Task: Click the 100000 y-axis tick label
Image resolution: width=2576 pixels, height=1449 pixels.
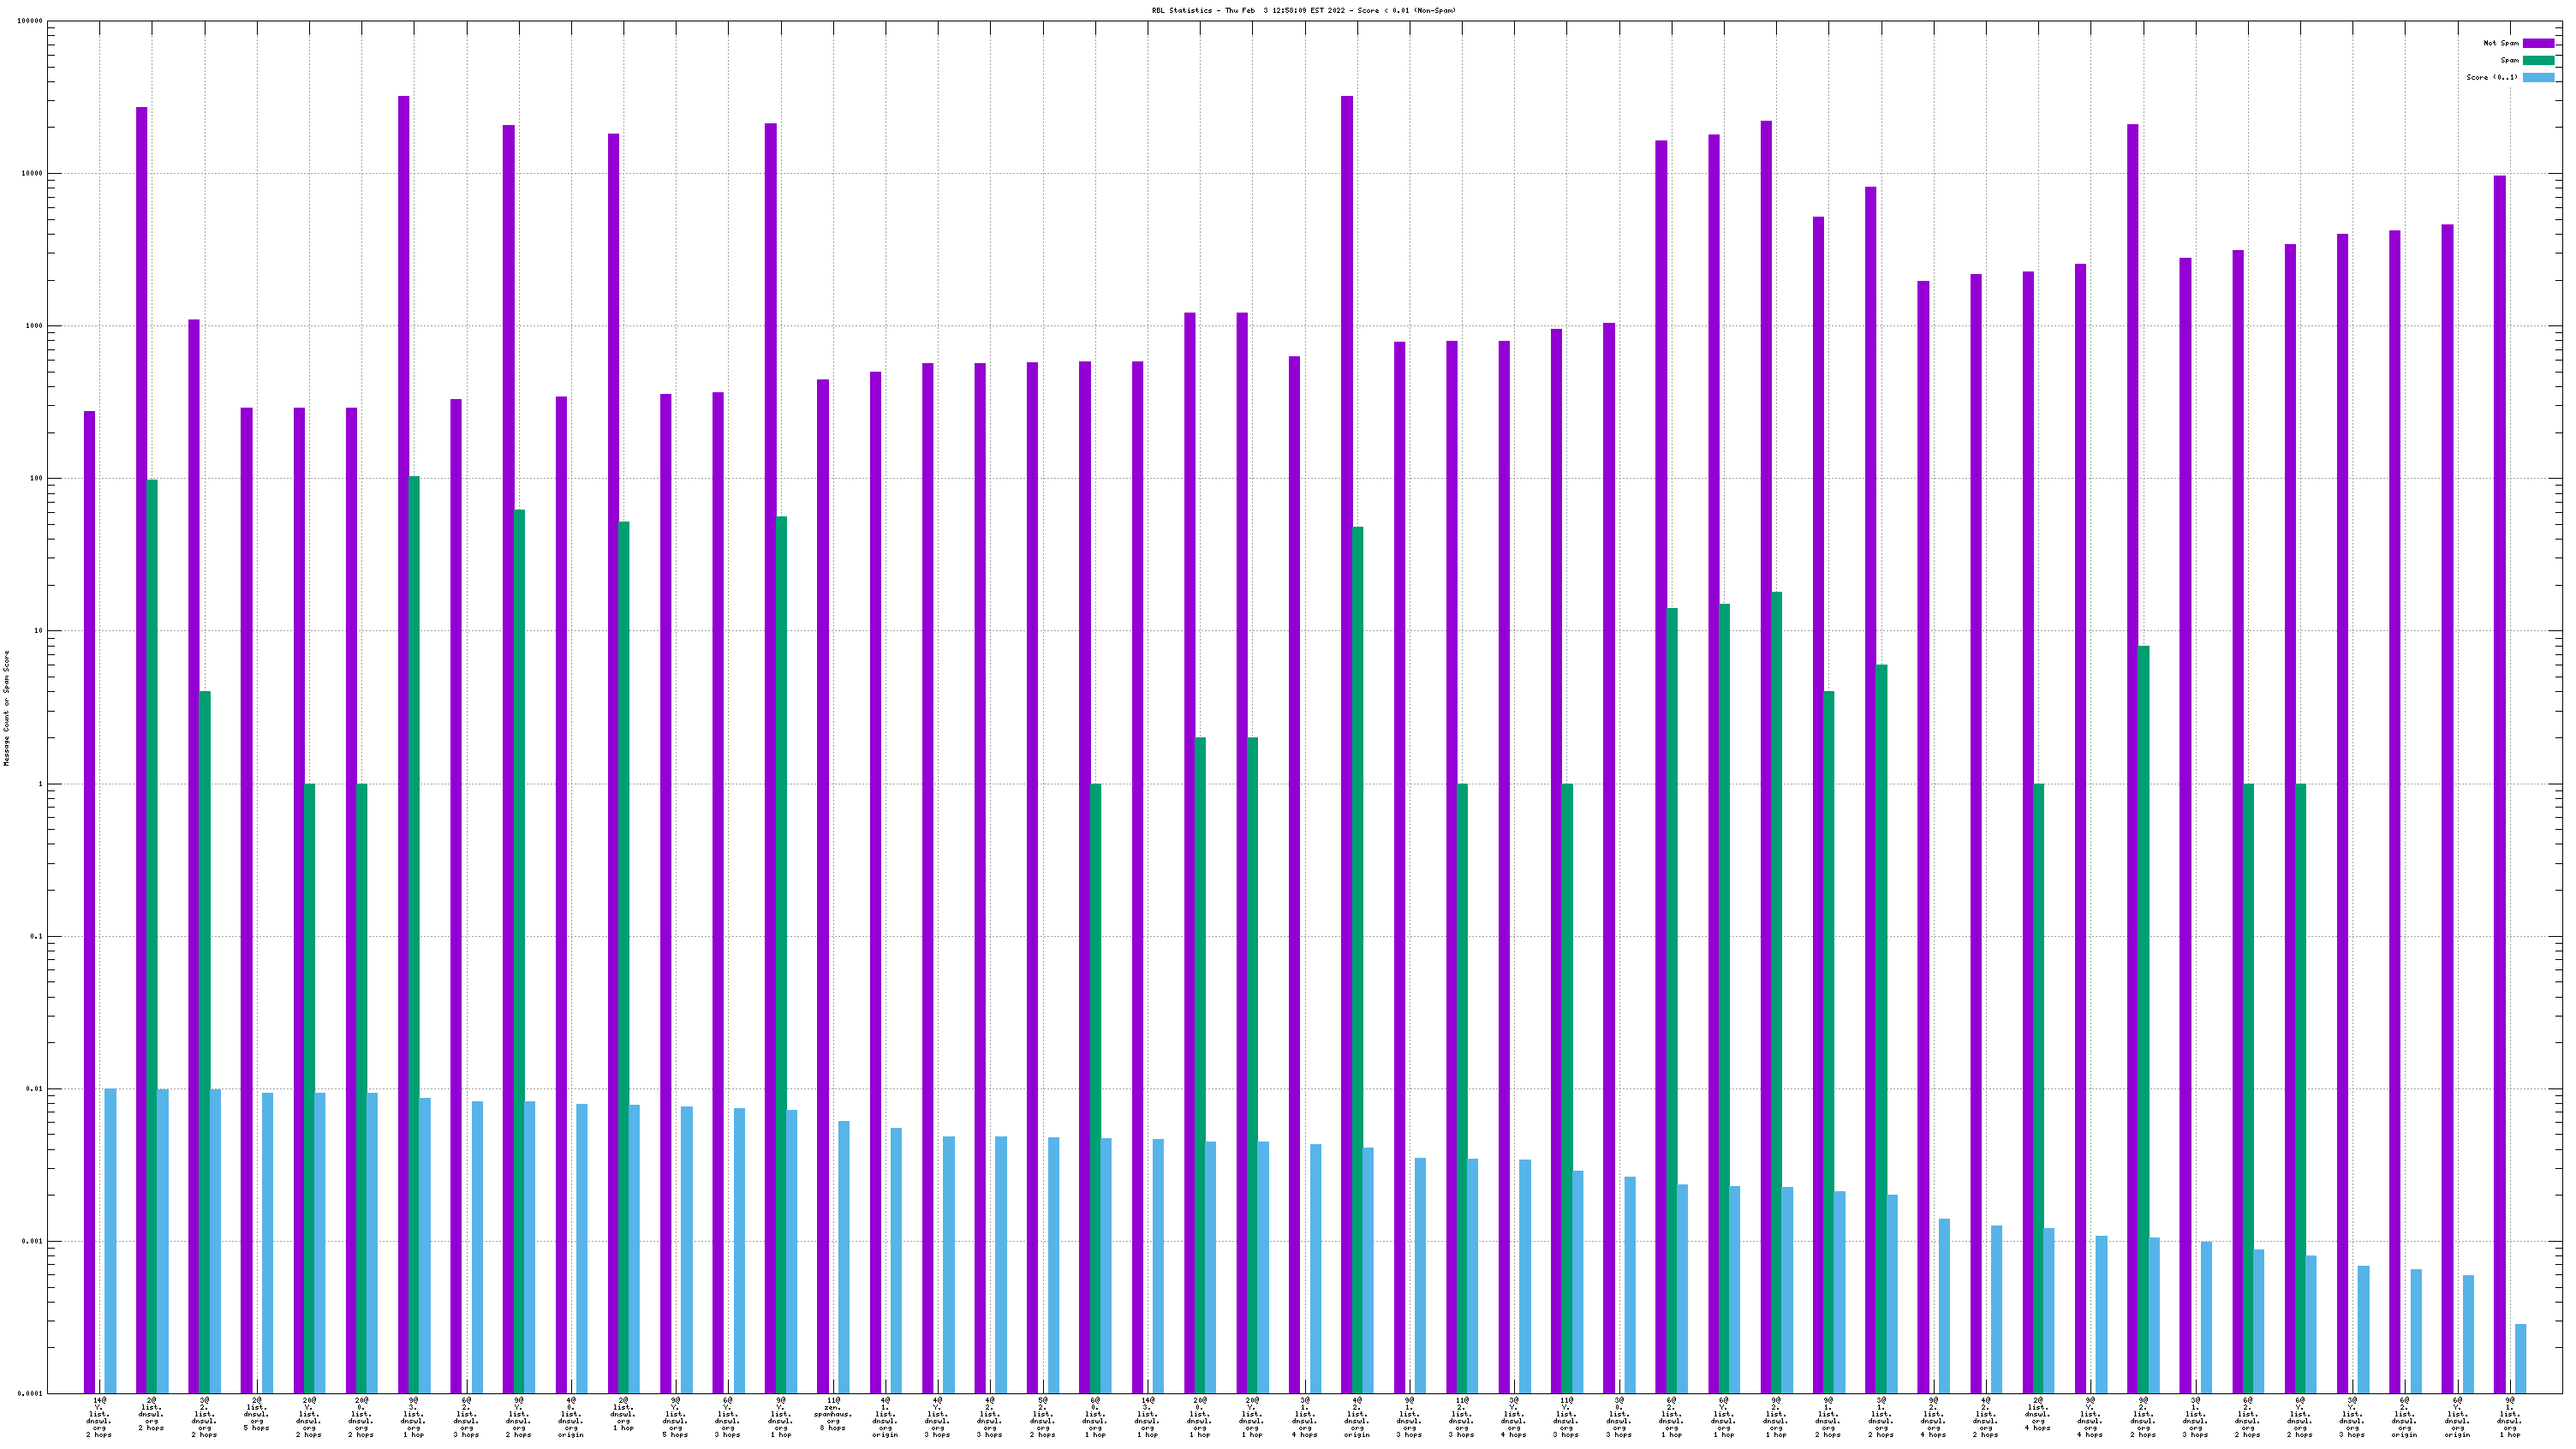Action: pyautogui.click(x=30, y=21)
